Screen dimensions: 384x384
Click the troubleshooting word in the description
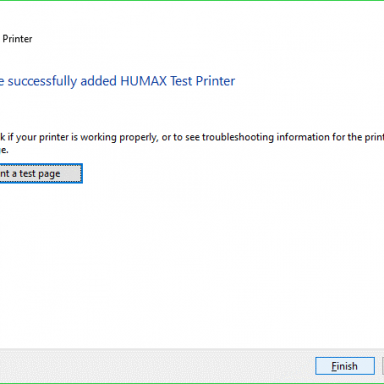pyautogui.click(x=238, y=137)
